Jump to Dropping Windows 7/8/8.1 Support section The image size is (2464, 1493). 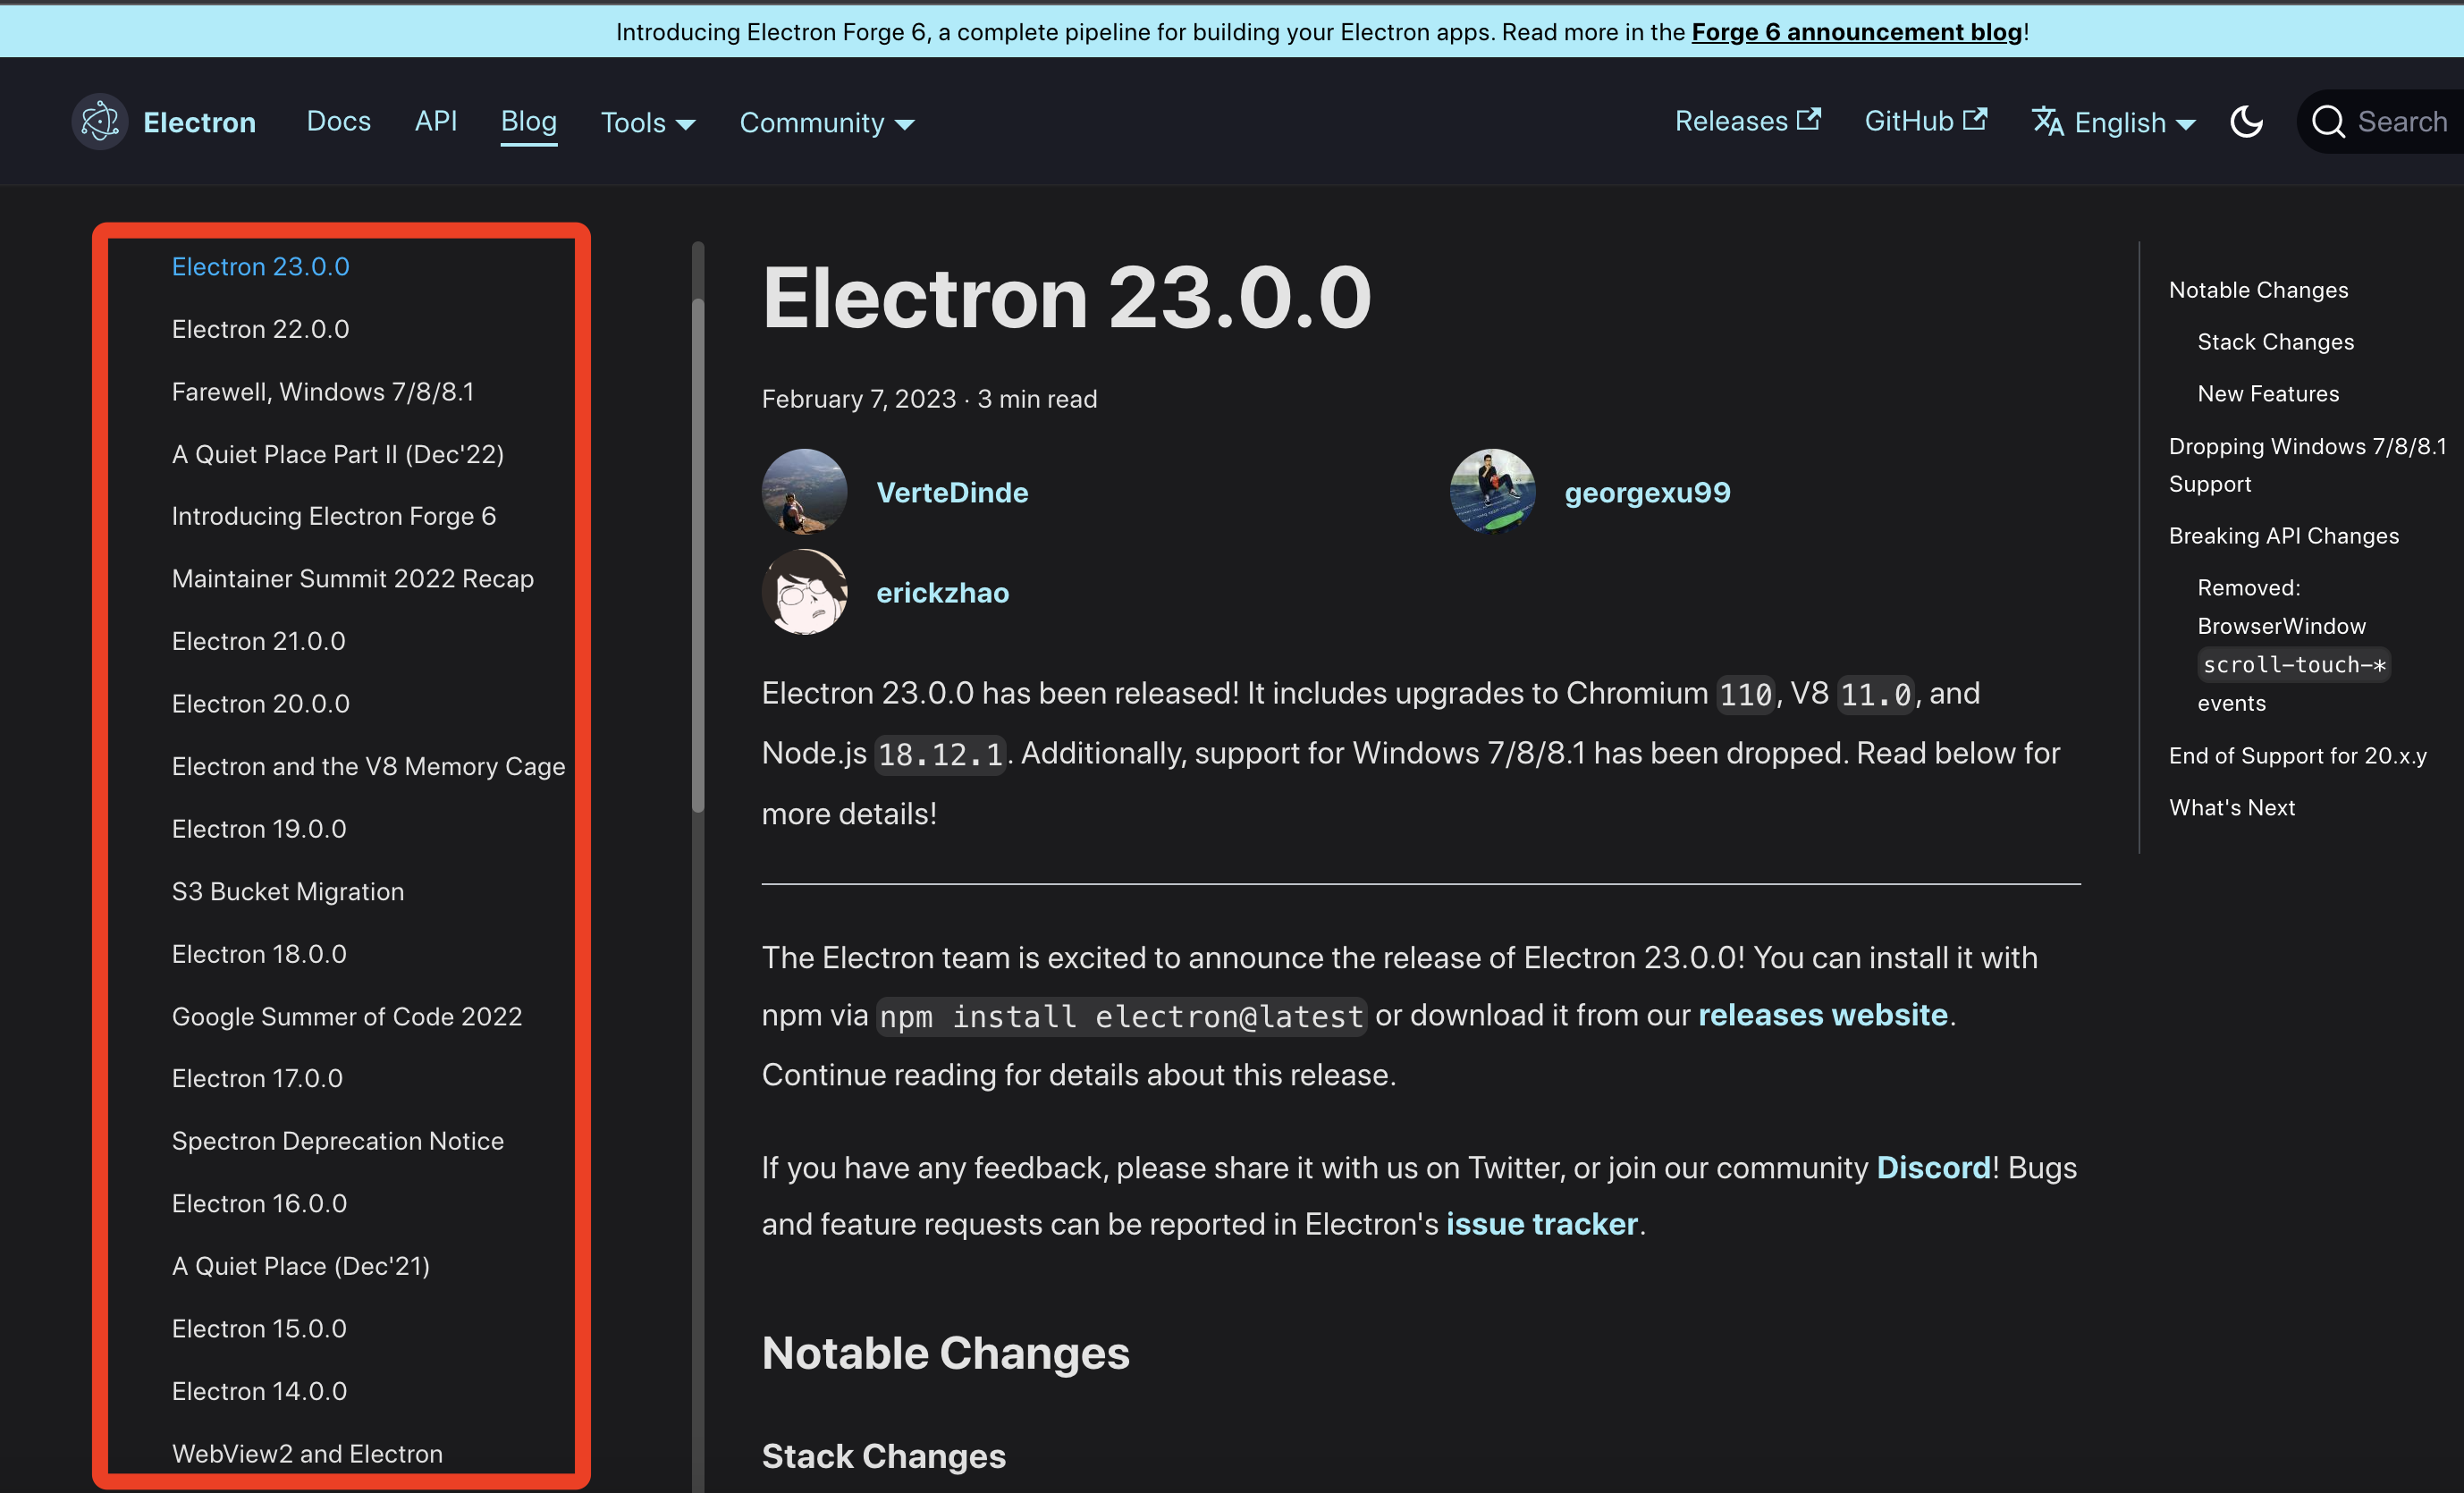pyautogui.click(x=2307, y=464)
